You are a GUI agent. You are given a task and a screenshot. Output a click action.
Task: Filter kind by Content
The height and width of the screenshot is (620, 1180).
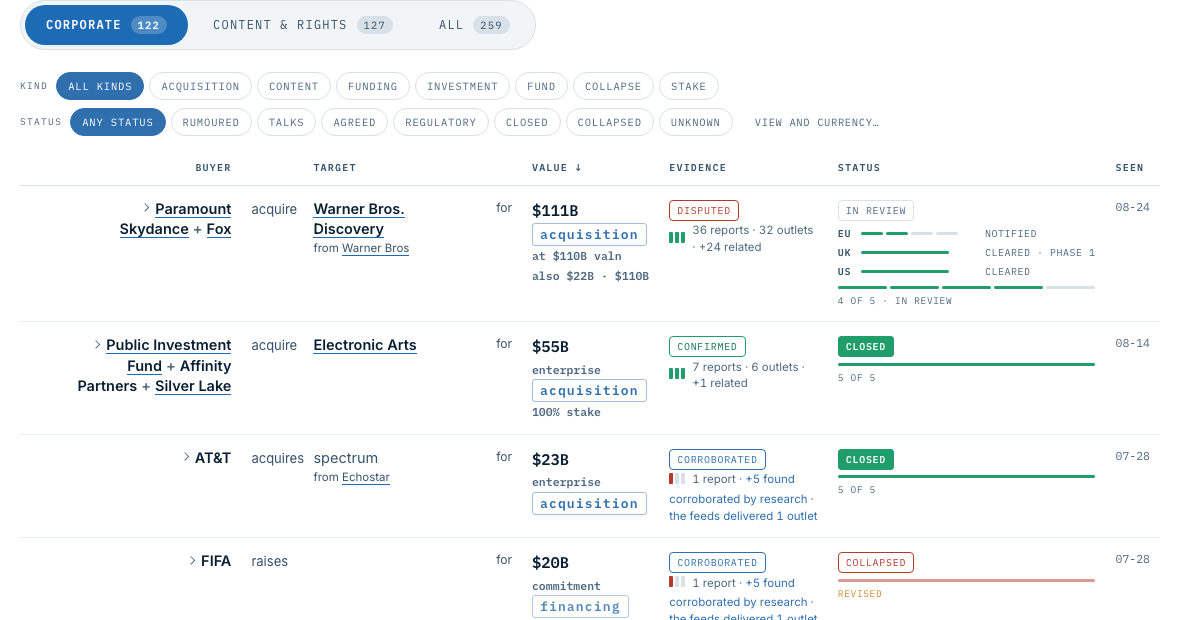point(293,86)
